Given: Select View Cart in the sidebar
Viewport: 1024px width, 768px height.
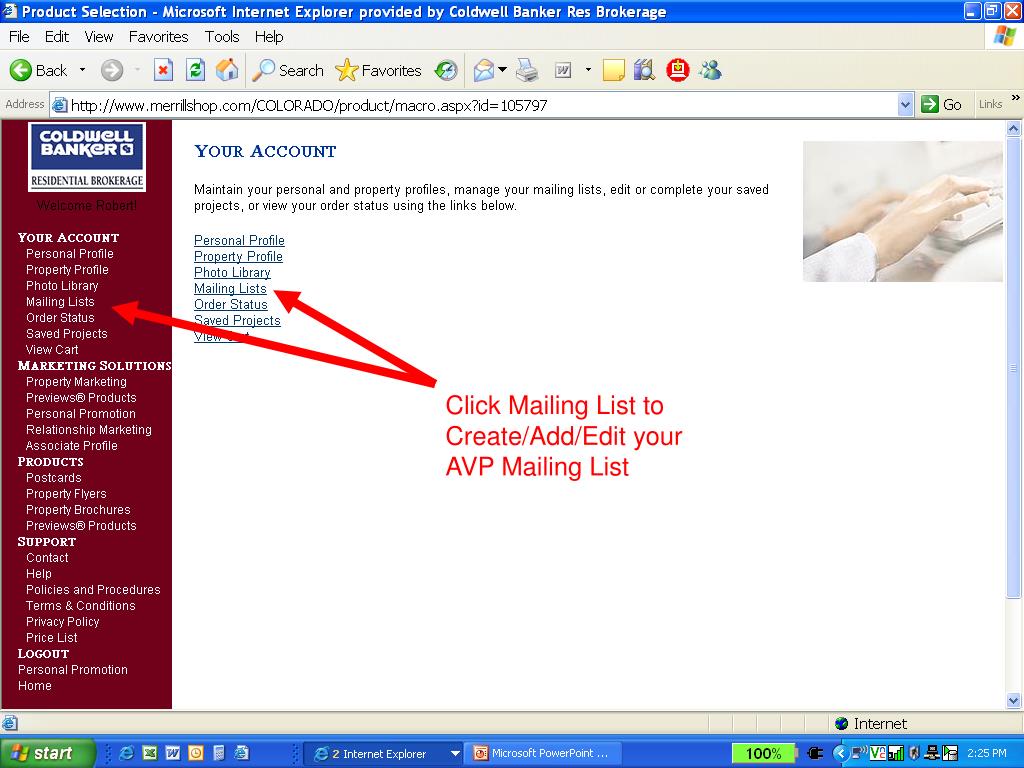Looking at the screenshot, I should [52, 350].
